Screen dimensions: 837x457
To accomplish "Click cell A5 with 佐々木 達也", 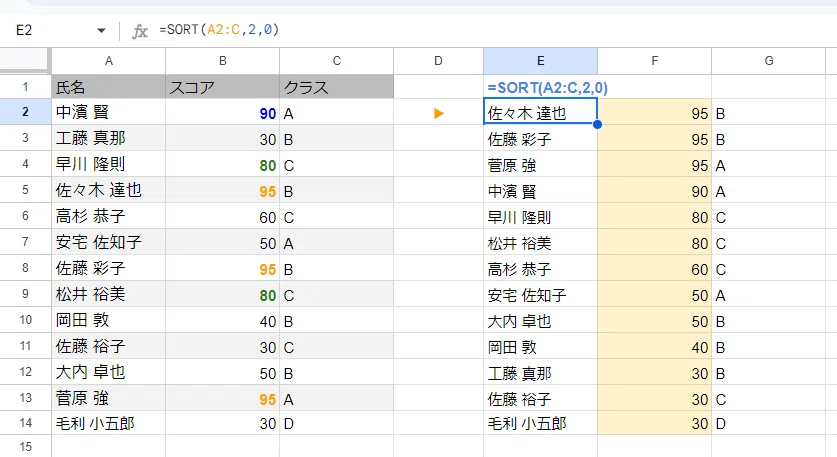I will tap(108, 190).
